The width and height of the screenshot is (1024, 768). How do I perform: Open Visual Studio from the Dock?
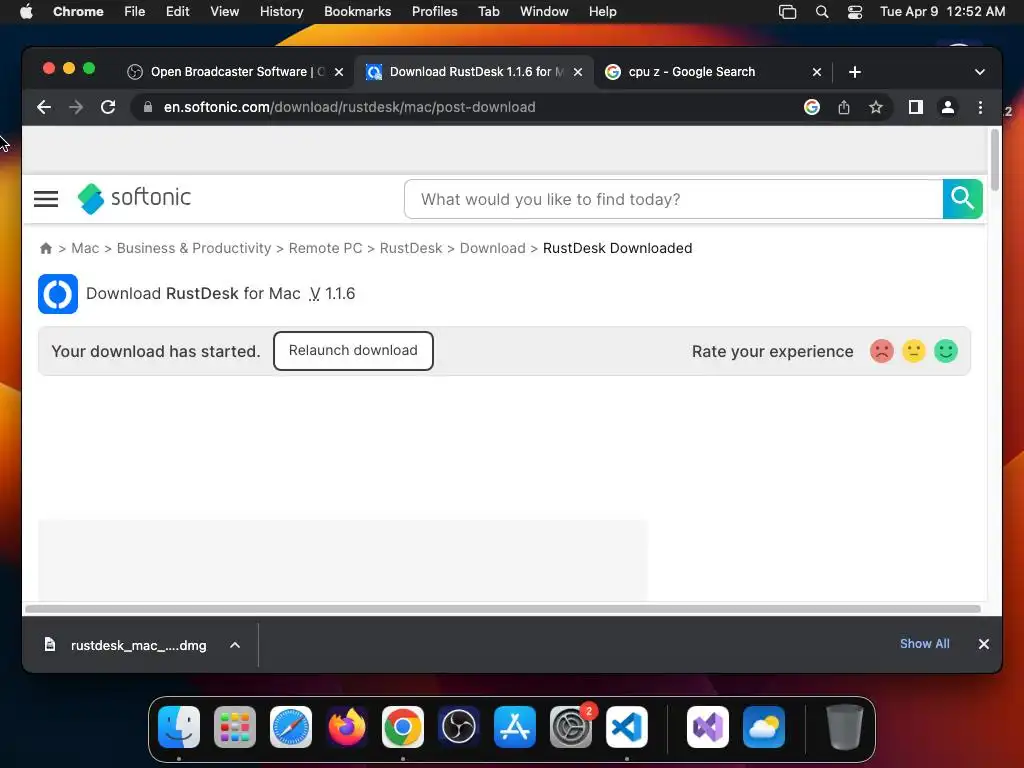[x=708, y=727]
